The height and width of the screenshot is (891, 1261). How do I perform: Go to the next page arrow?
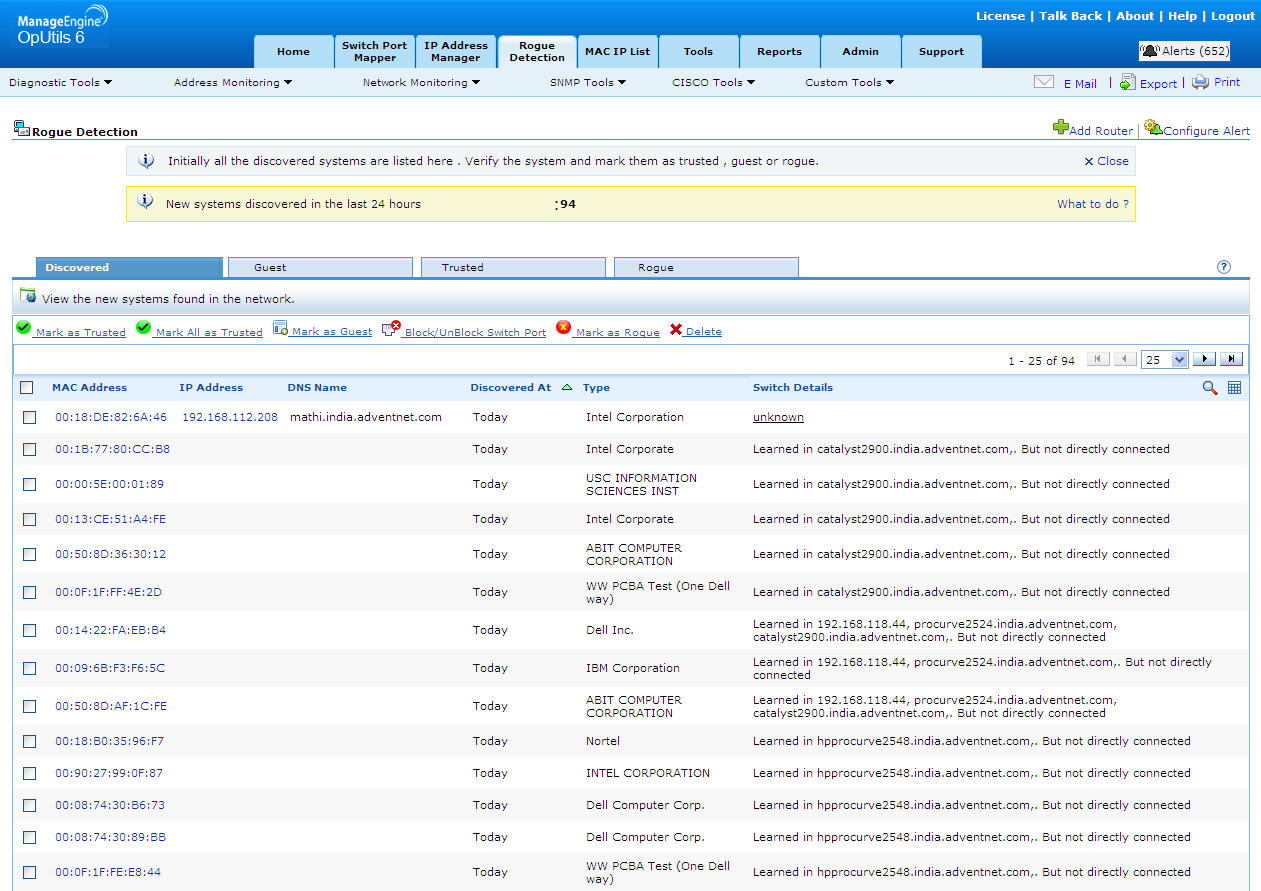click(x=1205, y=360)
